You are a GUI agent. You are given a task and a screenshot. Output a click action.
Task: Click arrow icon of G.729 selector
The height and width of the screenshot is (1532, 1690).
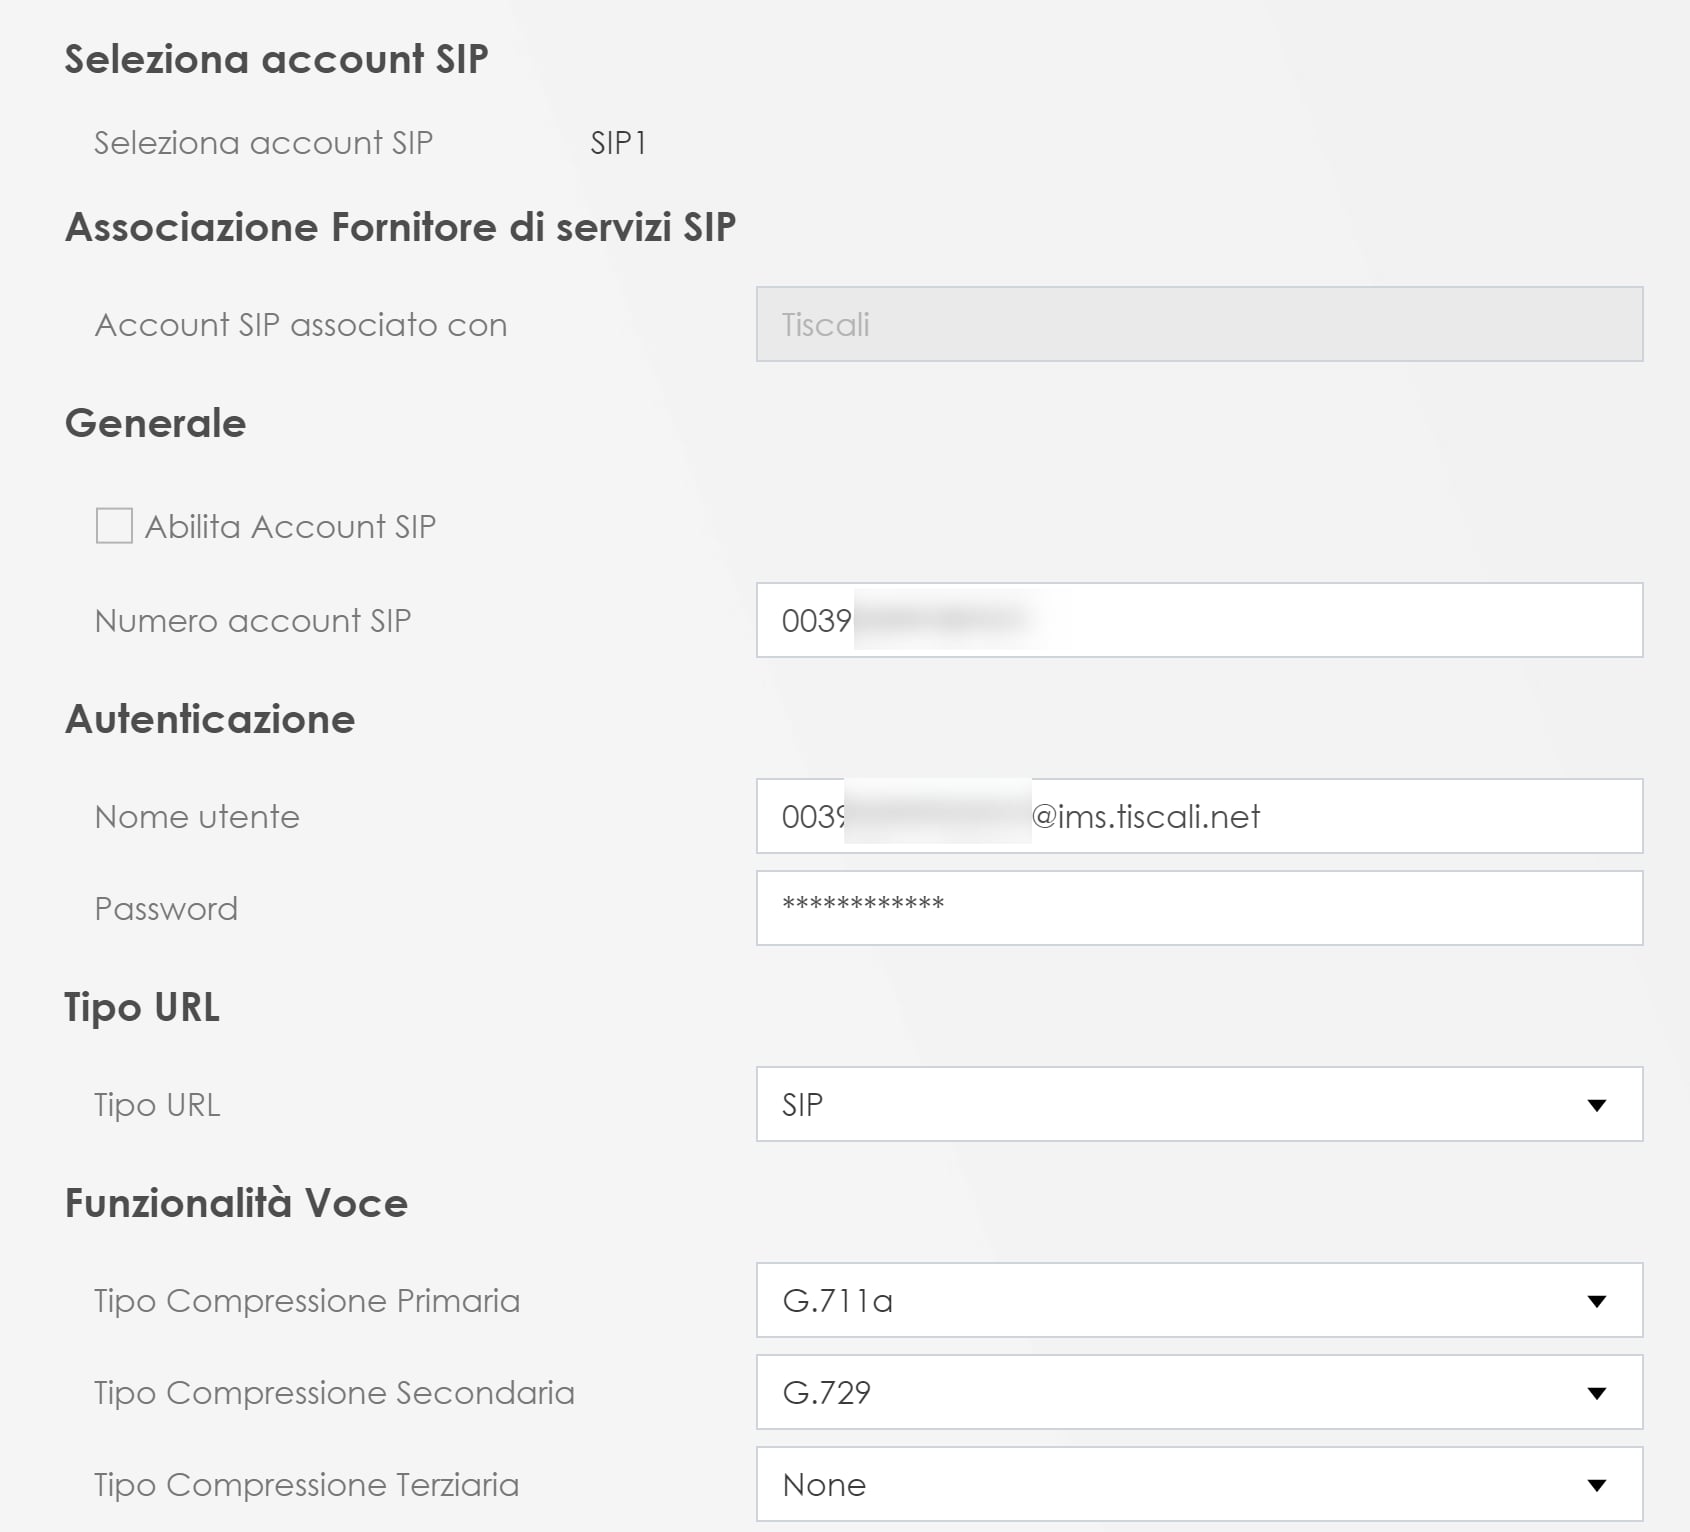[1597, 1393]
